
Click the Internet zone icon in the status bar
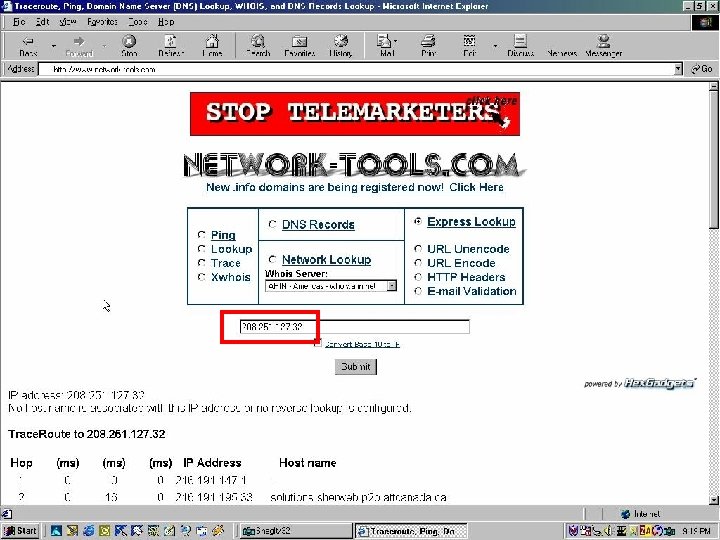[x=625, y=514]
